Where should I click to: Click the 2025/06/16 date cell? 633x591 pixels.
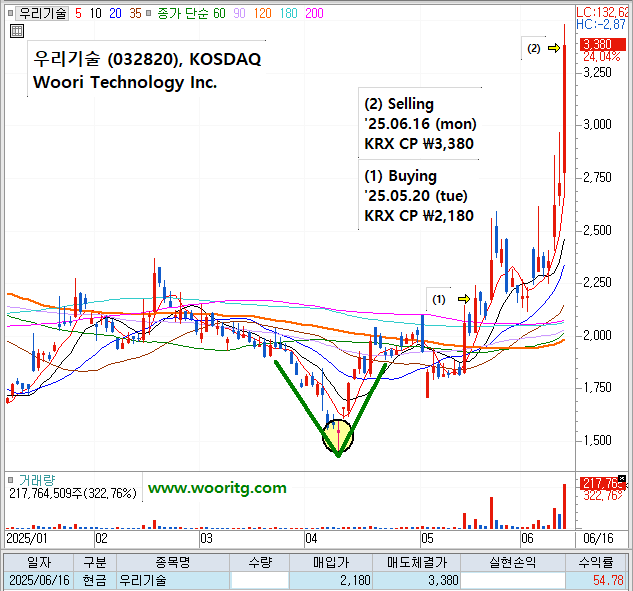coord(39,581)
